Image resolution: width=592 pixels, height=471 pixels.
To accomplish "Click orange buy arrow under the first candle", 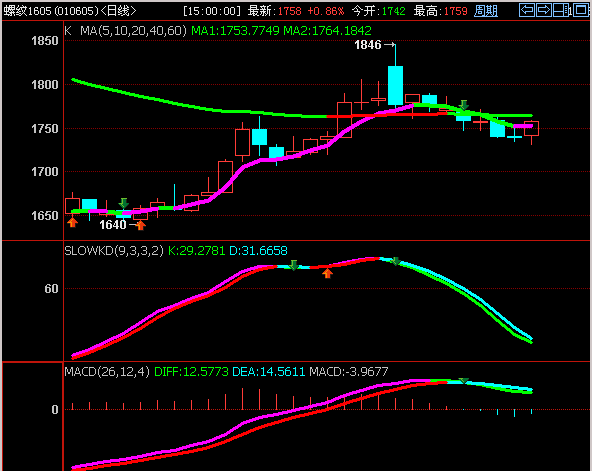I will point(72,222).
